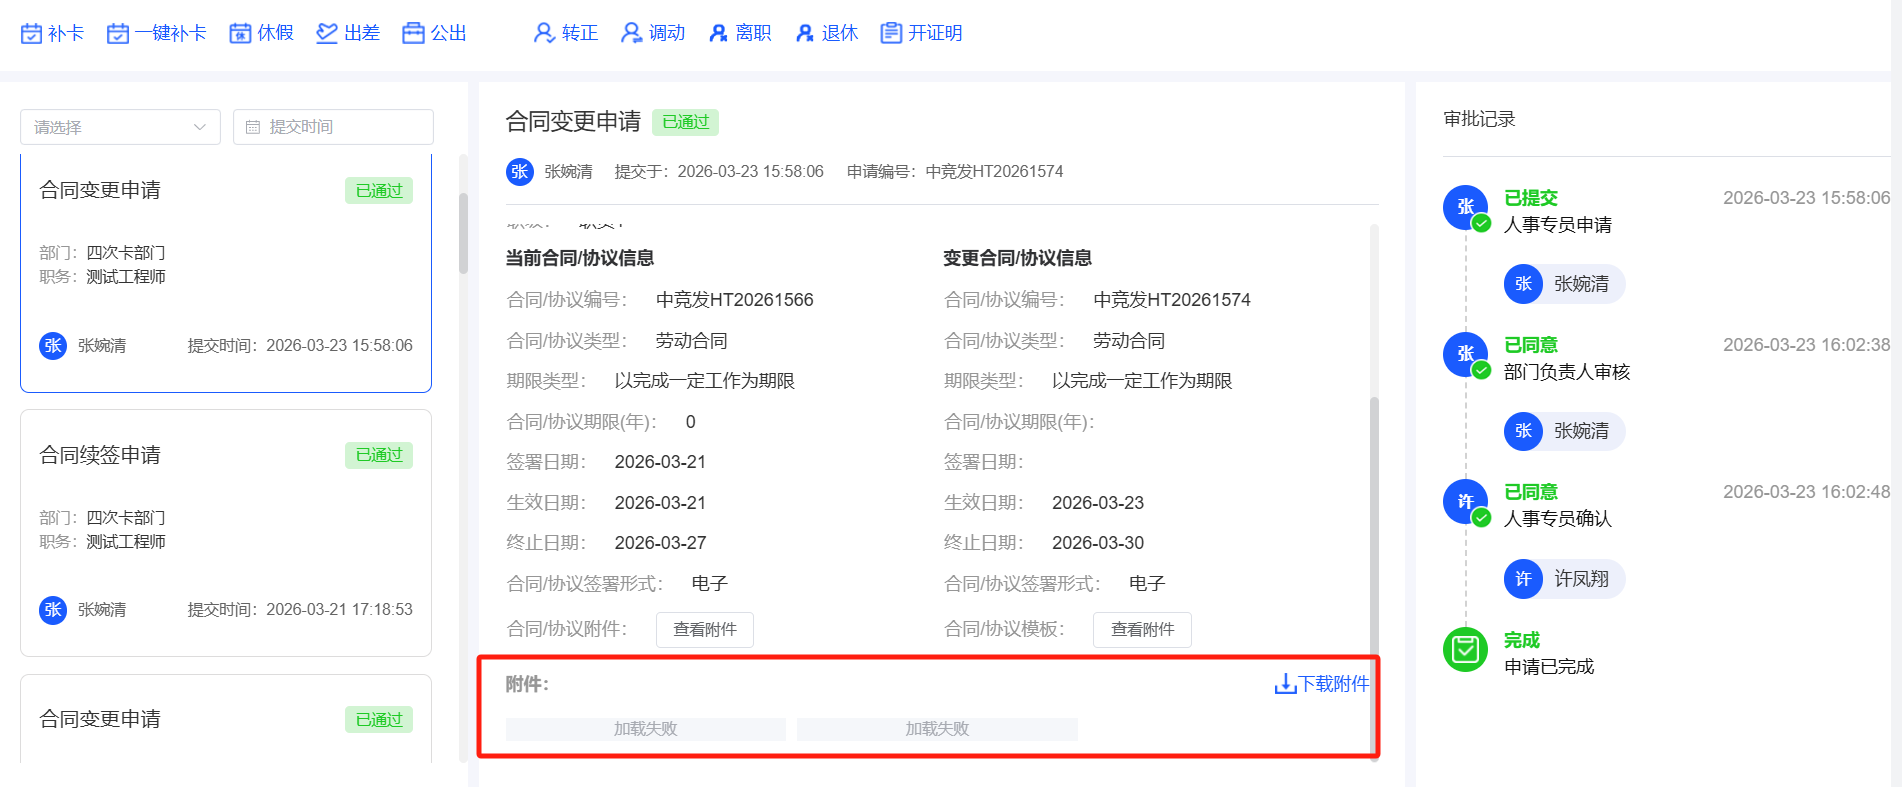
Task: Click the 补卡 calendar icon
Action: (x=31, y=34)
